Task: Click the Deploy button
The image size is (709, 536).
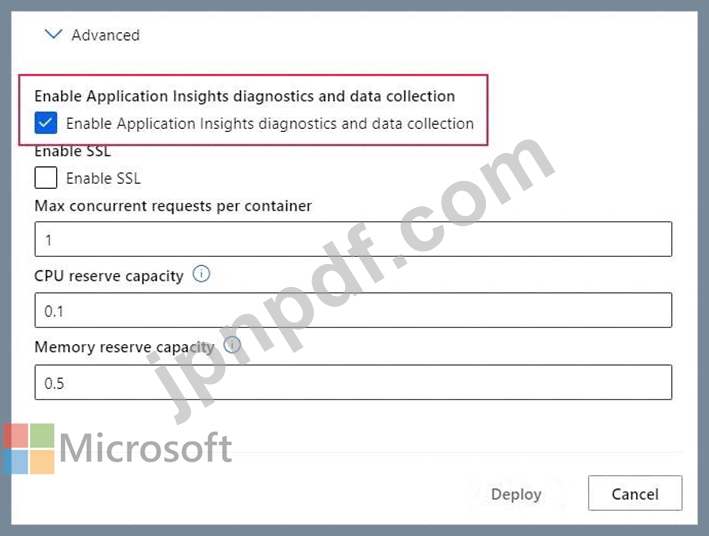Action: tap(516, 494)
